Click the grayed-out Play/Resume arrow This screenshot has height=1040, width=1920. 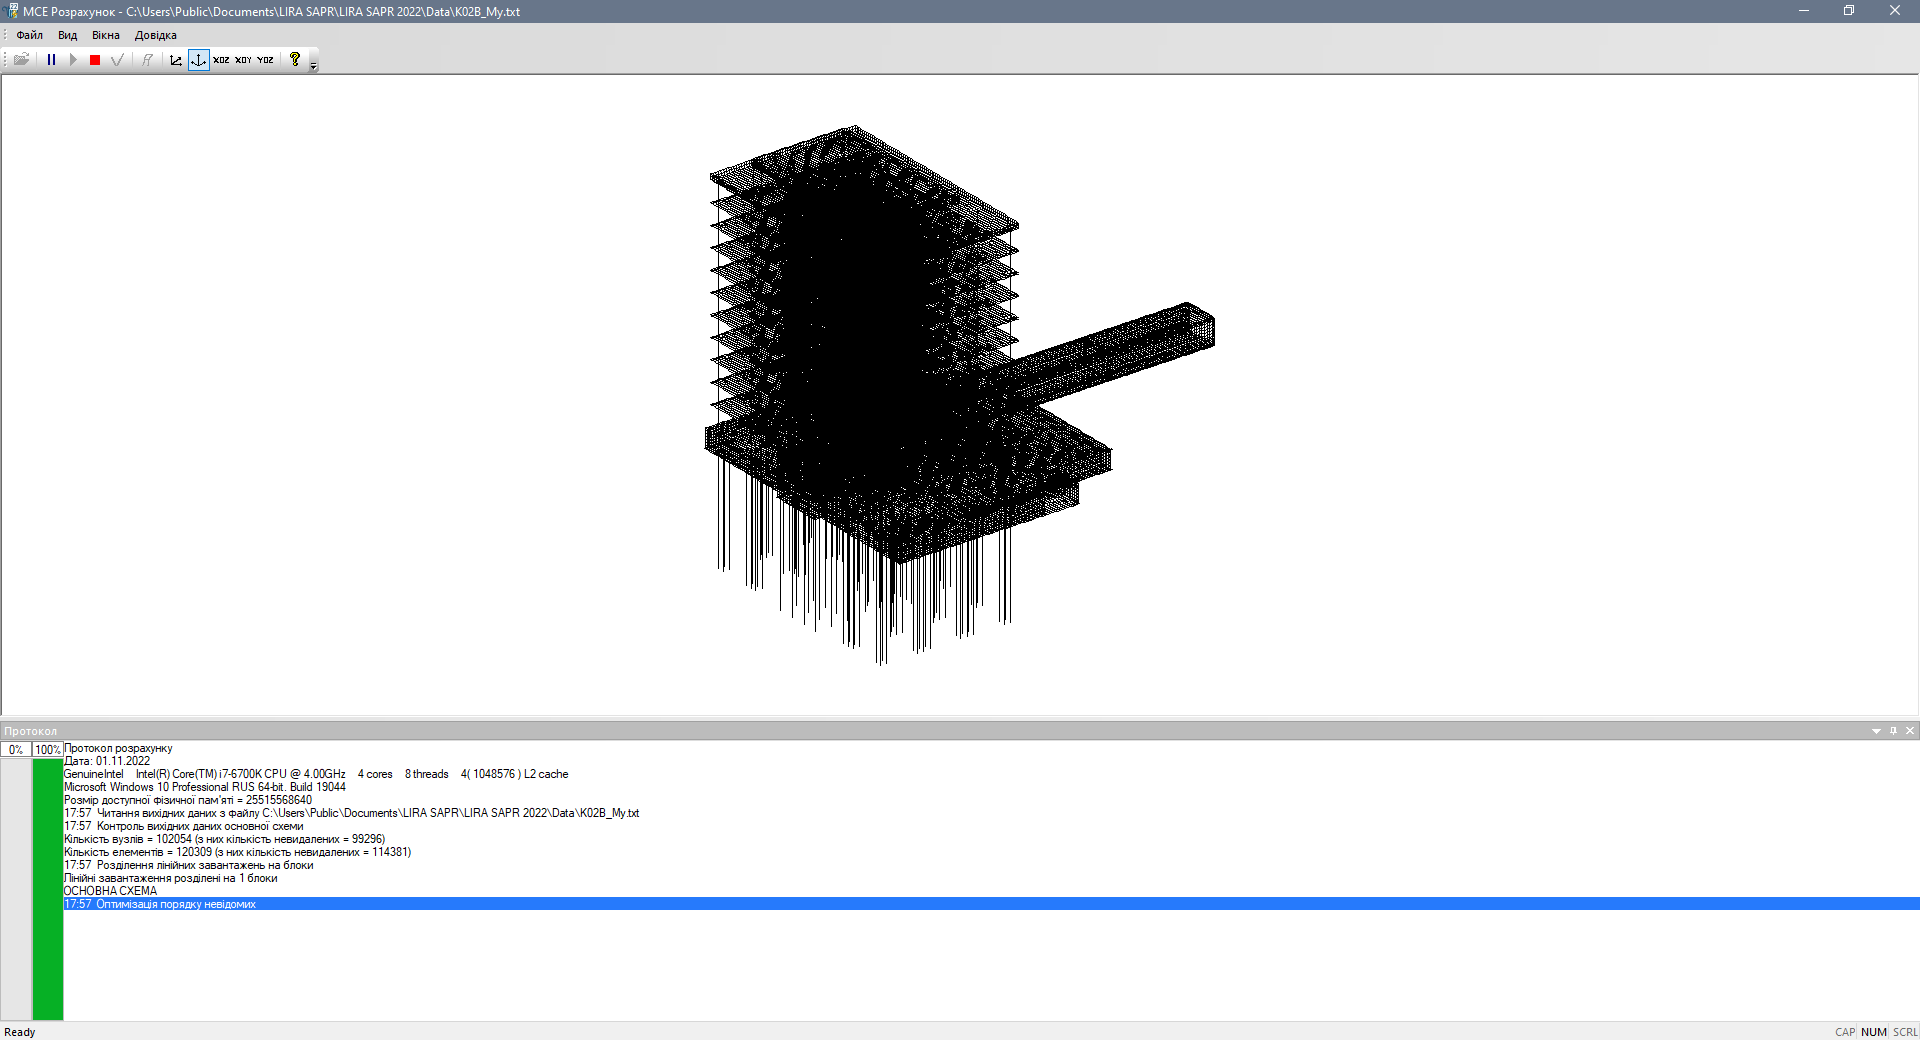73,60
